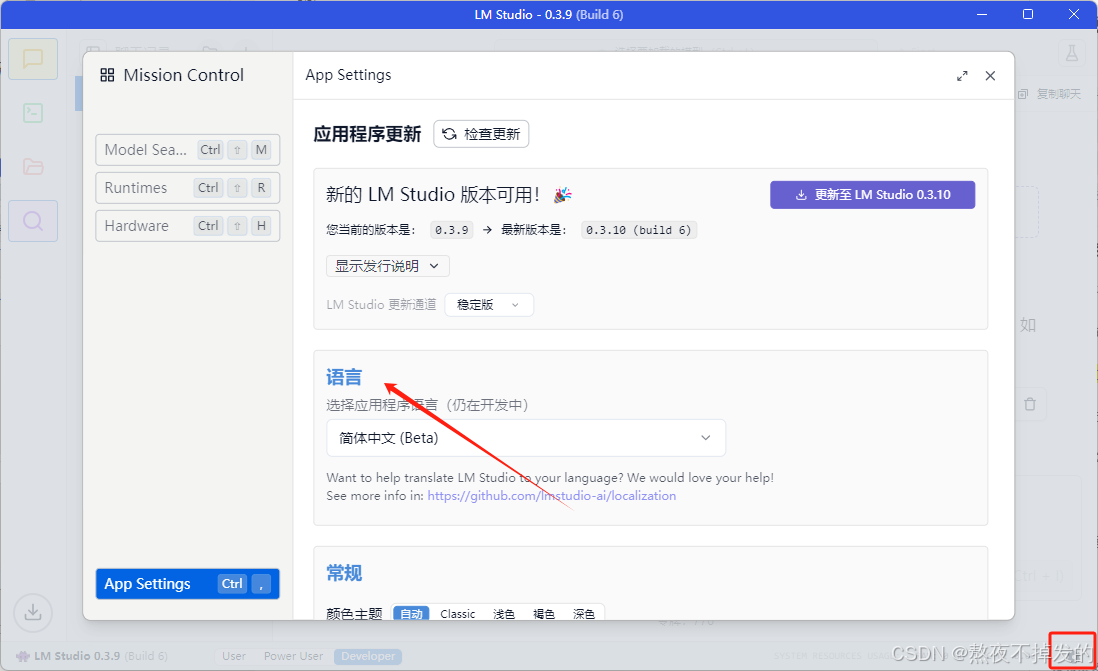Image resolution: width=1098 pixels, height=671 pixels.
Task: Open the Developer terminal sidebar icon
Action: tap(33, 113)
